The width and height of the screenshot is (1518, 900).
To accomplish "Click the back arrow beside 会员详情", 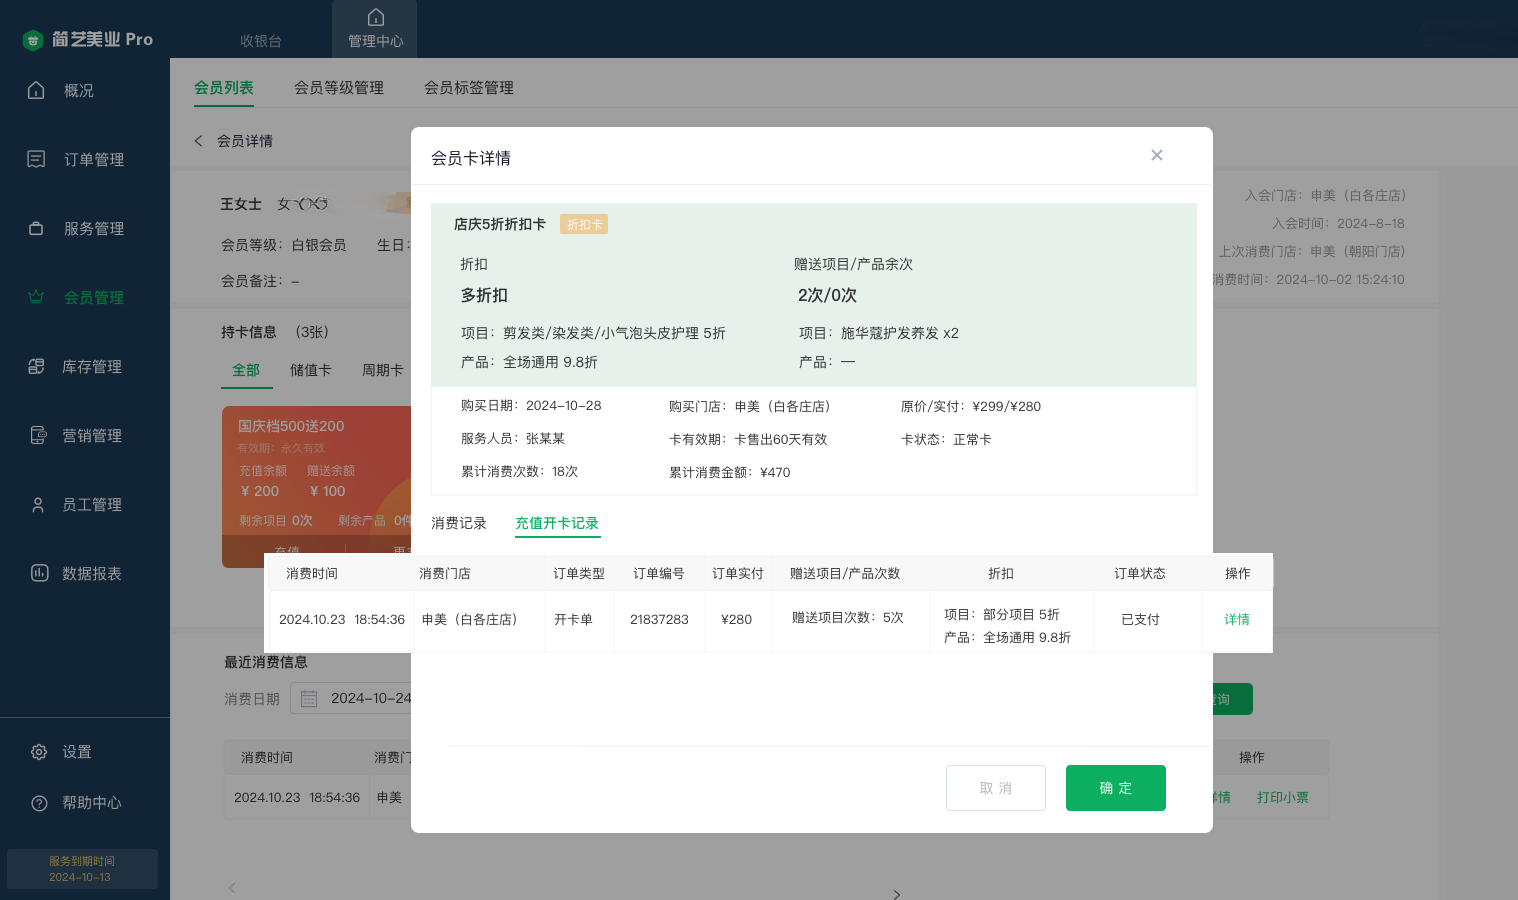I will pos(198,141).
